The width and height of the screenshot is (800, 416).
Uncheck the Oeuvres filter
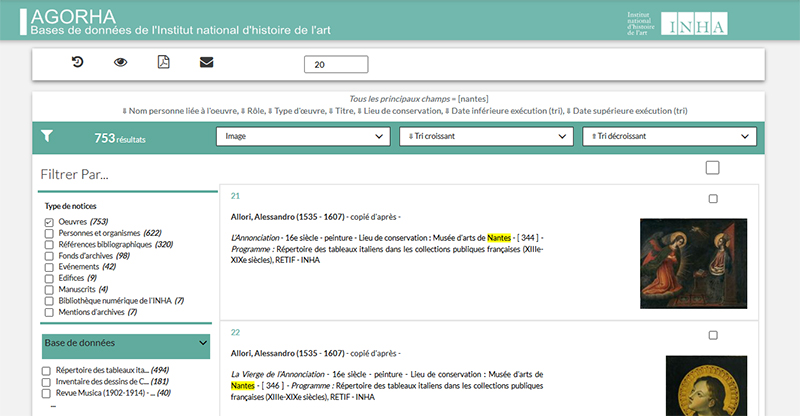pyautogui.click(x=49, y=222)
